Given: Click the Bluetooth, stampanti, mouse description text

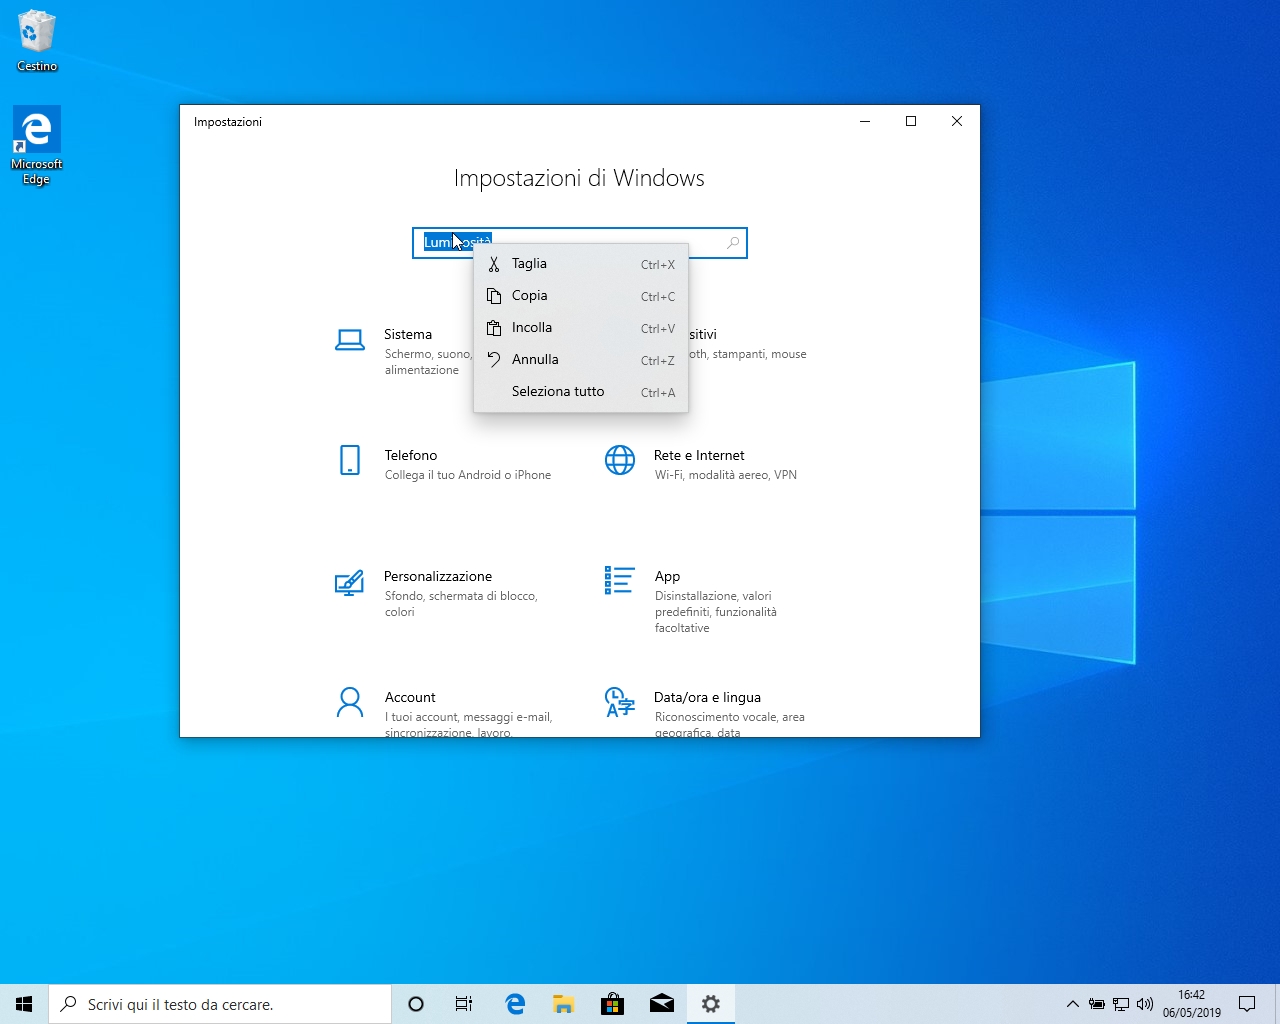Looking at the screenshot, I should 747,354.
